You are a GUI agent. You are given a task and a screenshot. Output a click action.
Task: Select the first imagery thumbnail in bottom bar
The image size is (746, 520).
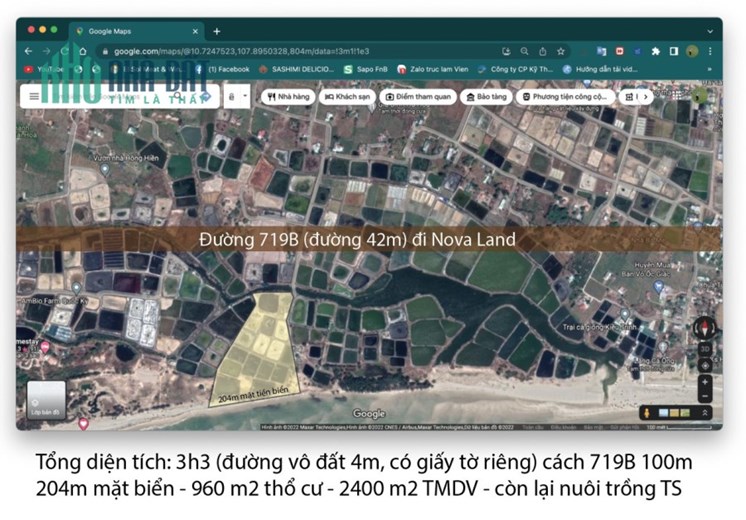pos(663,413)
